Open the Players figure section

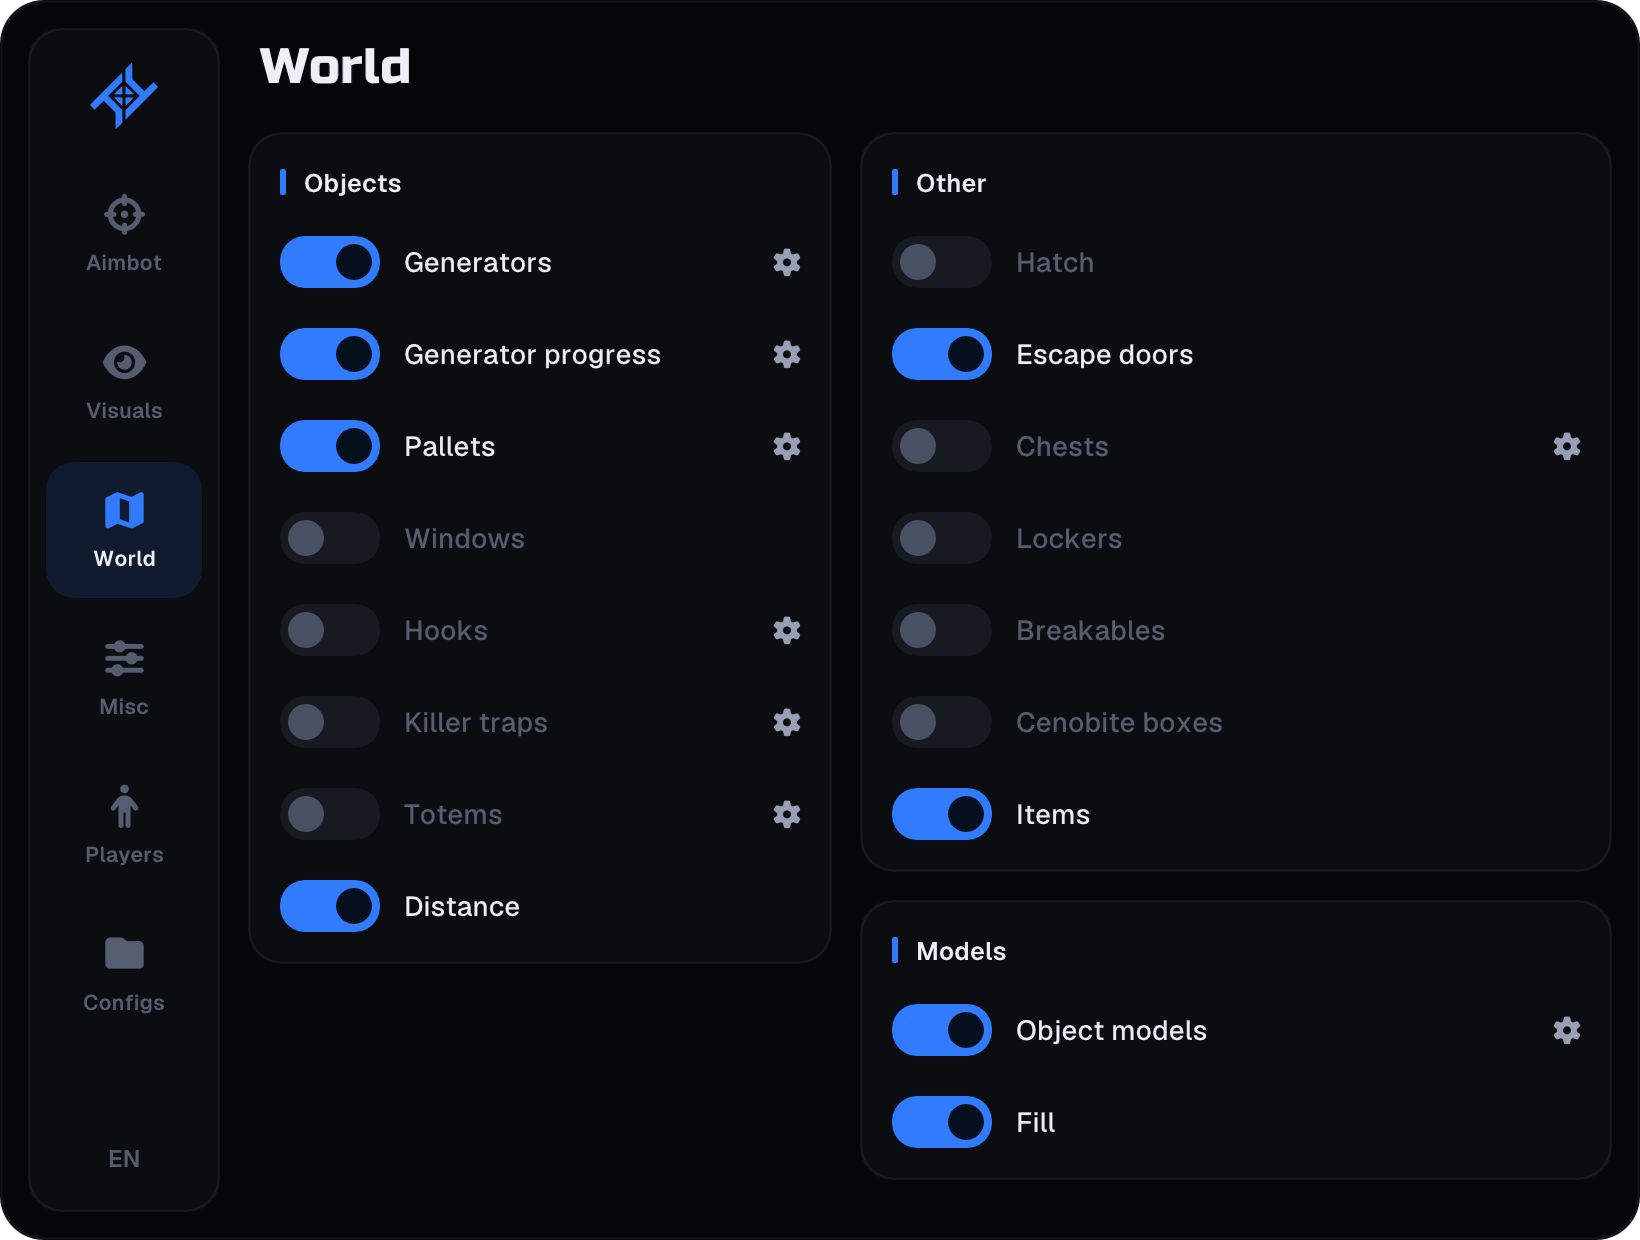[124, 826]
